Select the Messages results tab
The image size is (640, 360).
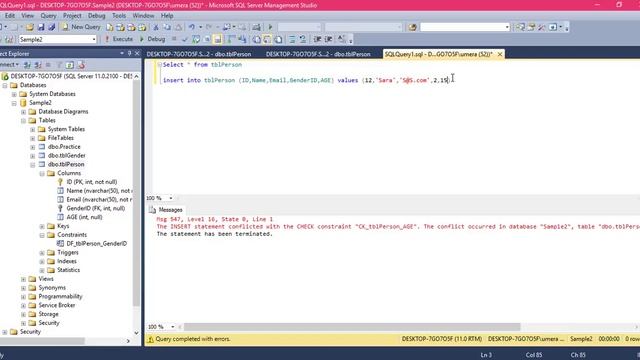coord(166,209)
